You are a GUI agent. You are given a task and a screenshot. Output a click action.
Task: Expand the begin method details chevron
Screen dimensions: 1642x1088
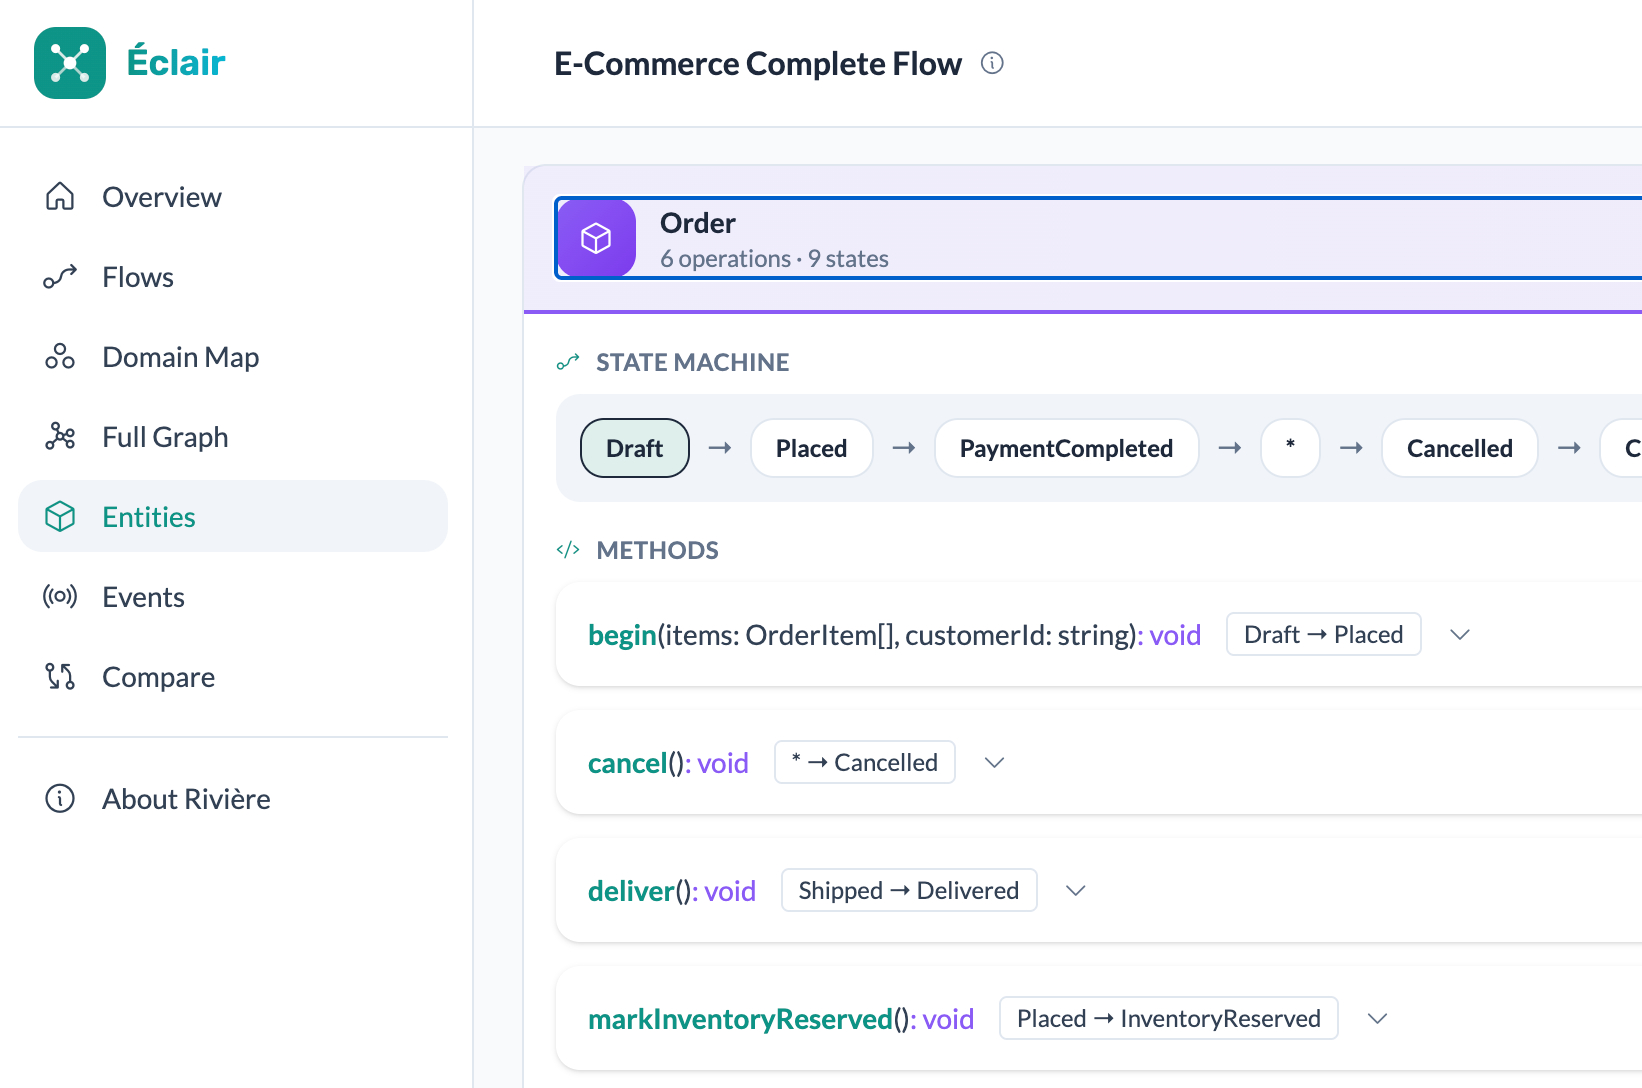click(x=1460, y=635)
